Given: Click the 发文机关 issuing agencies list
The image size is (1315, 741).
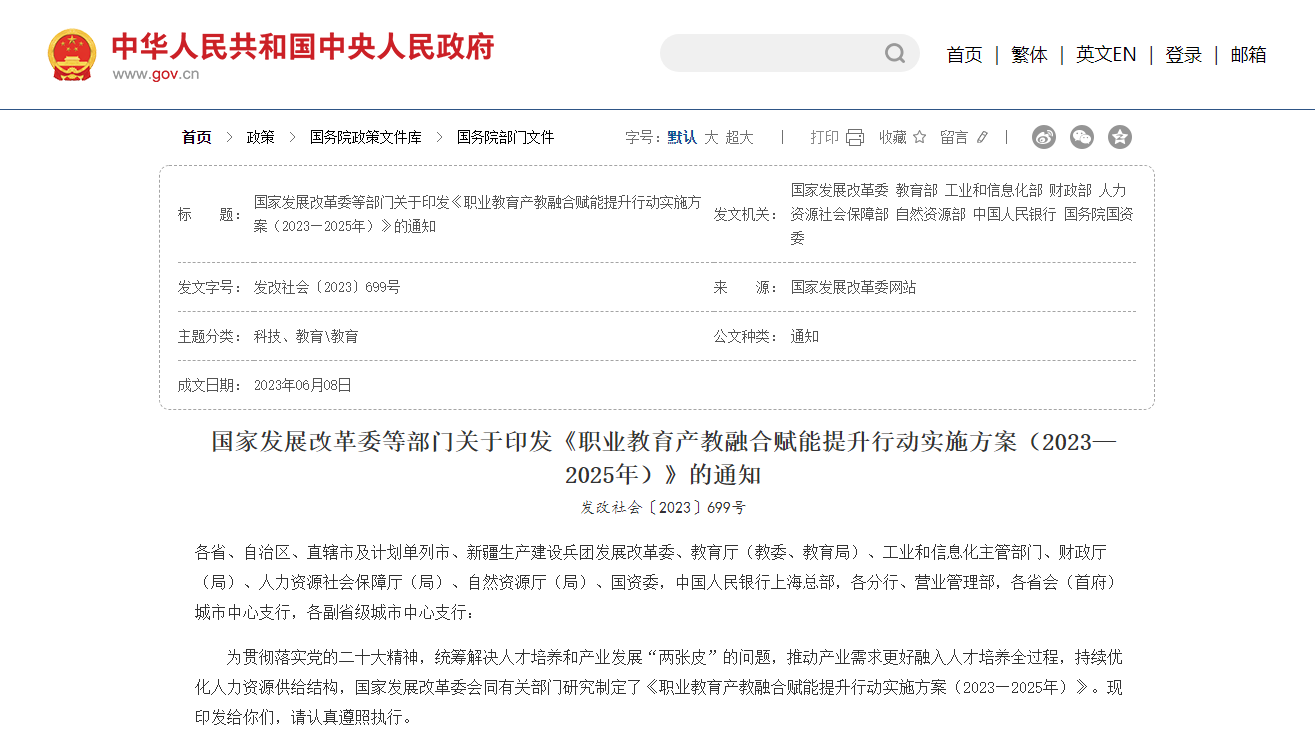Looking at the screenshot, I should coord(962,214).
